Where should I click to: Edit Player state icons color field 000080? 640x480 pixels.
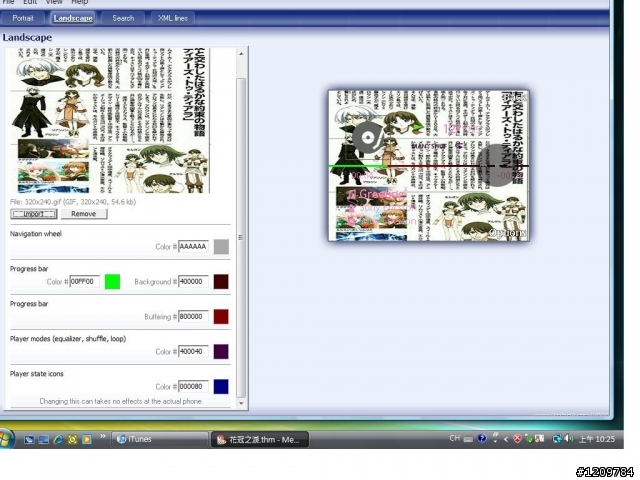[x=193, y=387]
